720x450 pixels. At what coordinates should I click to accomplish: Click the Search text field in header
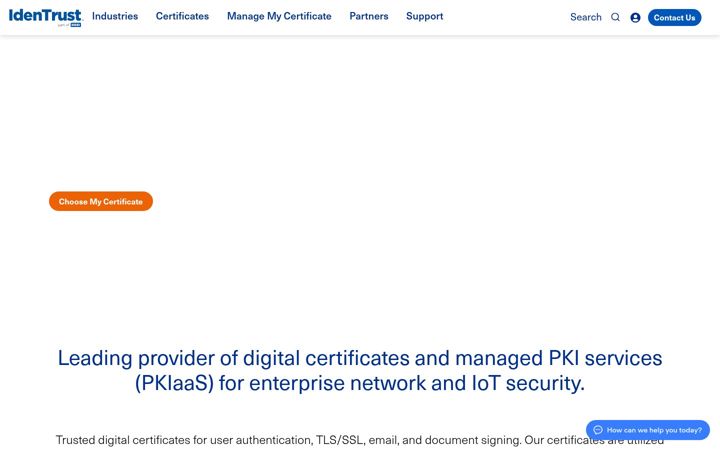585,17
